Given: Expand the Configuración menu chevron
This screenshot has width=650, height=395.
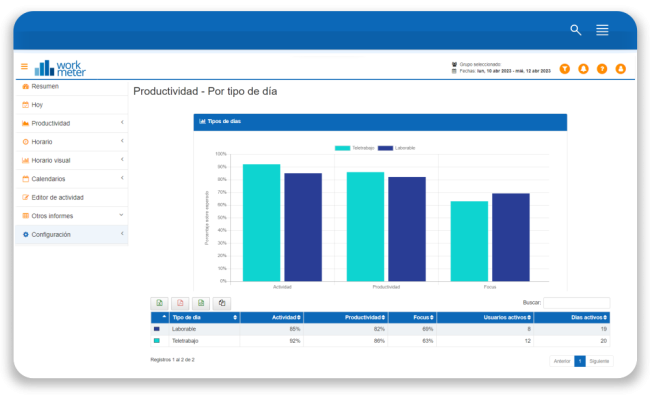Looking at the screenshot, I should pos(122,234).
